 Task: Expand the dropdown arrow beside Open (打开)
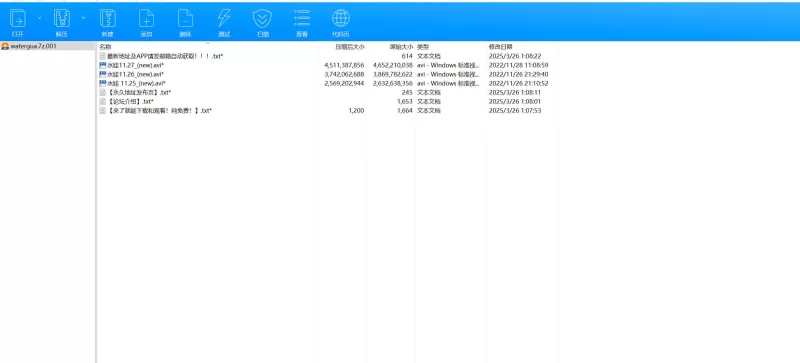pyautogui.click(x=39, y=18)
